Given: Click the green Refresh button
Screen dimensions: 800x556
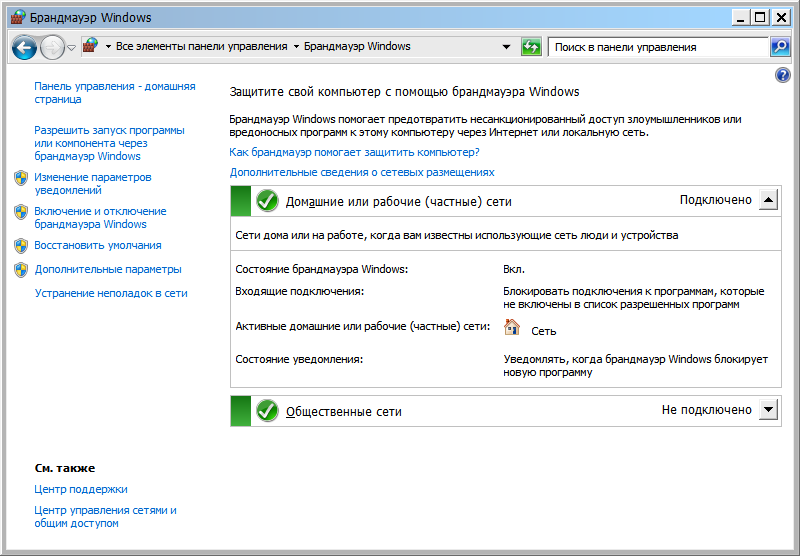Looking at the screenshot, I should coord(531,47).
